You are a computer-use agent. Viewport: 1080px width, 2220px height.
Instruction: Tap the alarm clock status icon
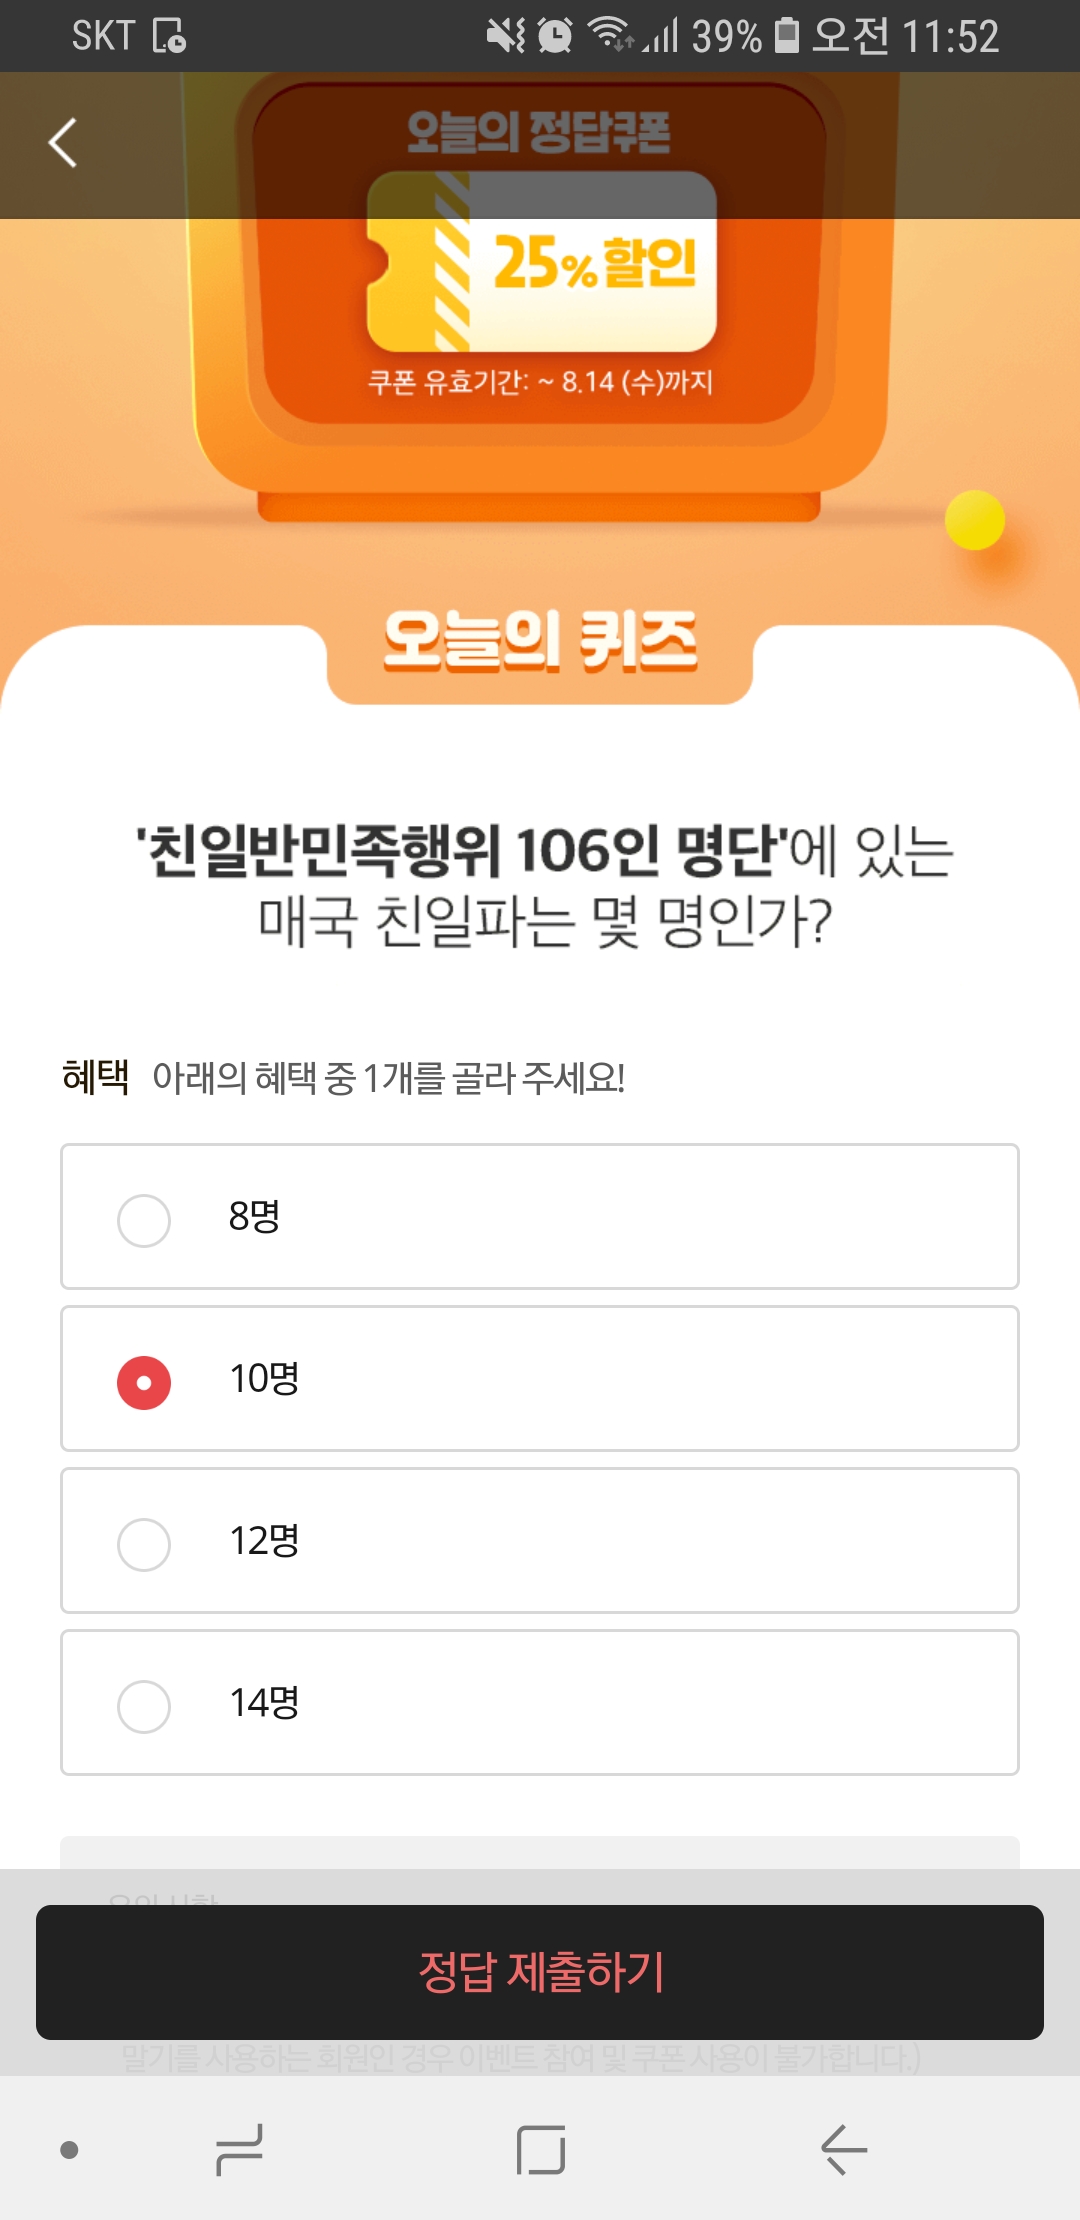(x=555, y=36)
